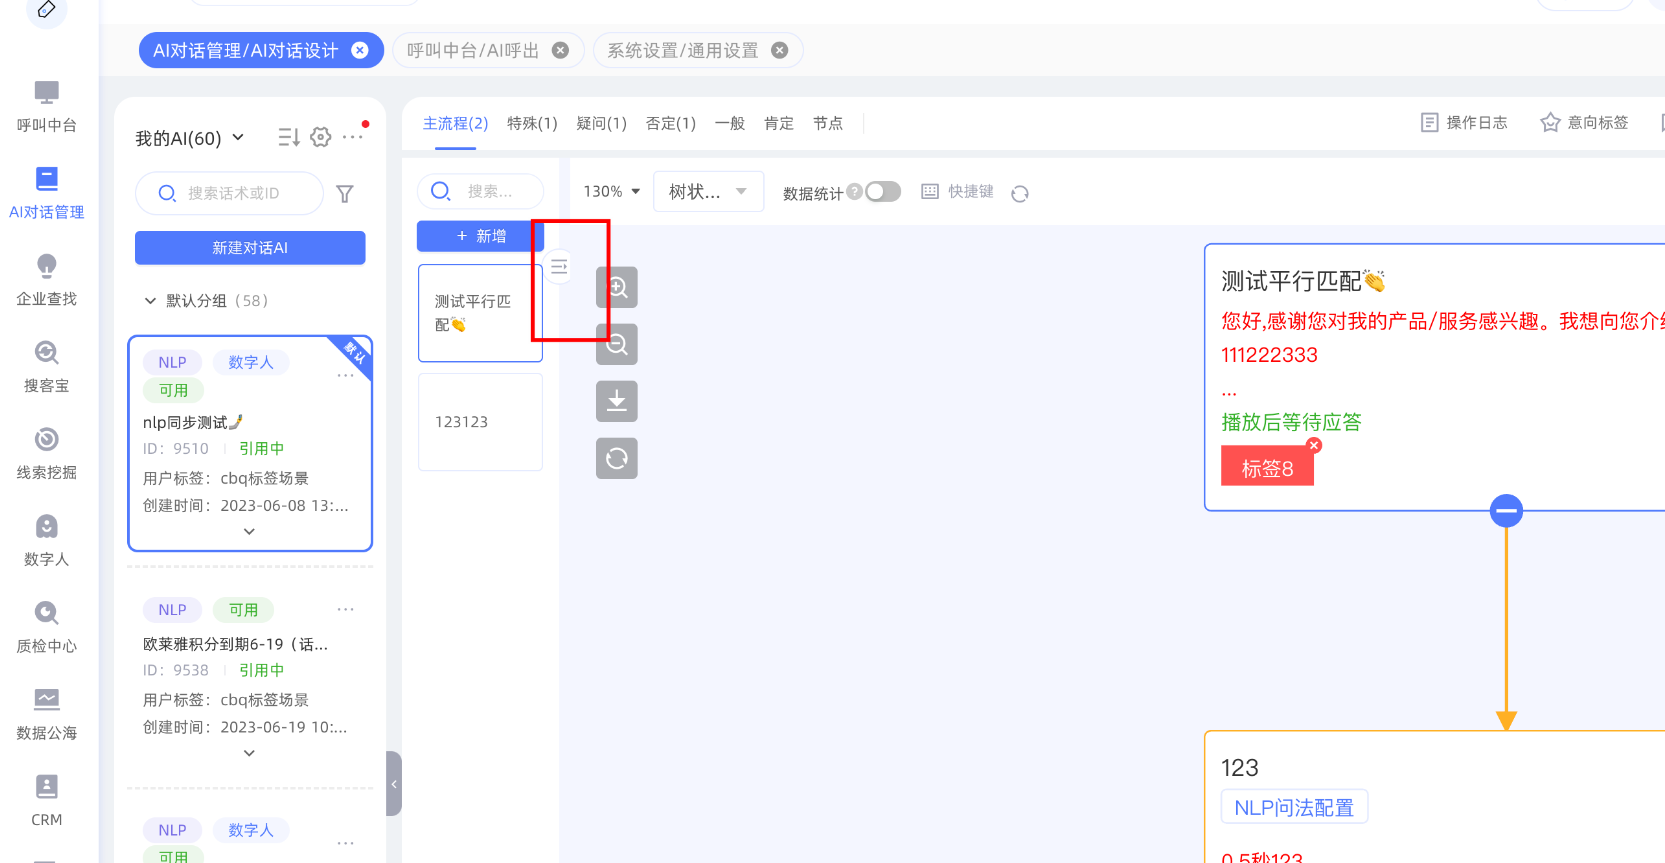Click the canvas reset refresh button
The height and width of the screenshot is (863, 1665).
coord(617,459)
